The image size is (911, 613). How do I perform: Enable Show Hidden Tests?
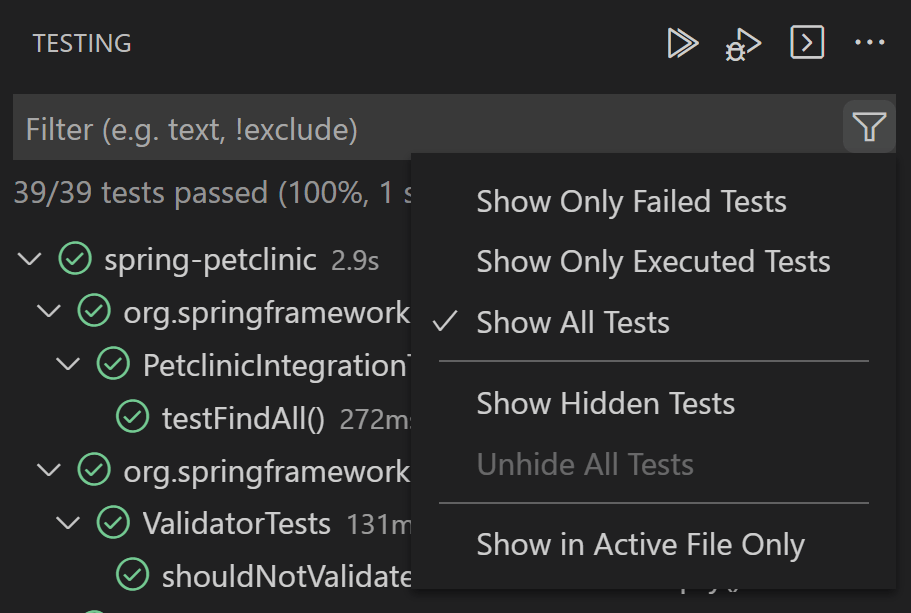pos(605,403)
